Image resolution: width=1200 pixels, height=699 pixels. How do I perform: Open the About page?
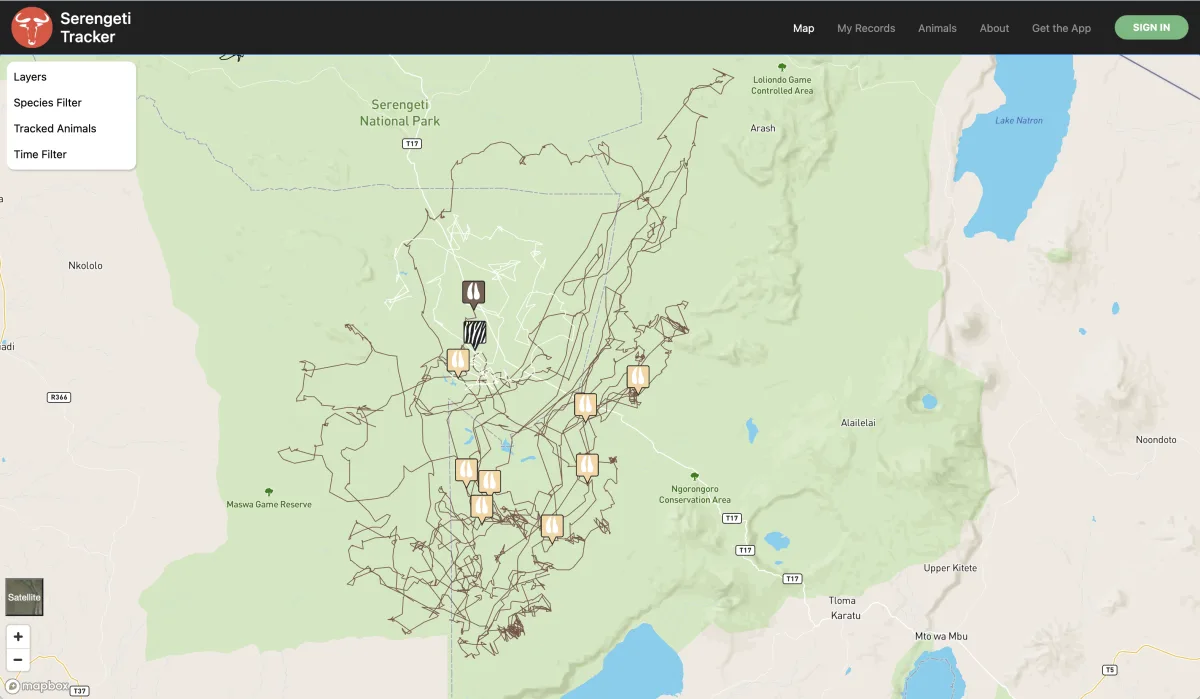994,28
